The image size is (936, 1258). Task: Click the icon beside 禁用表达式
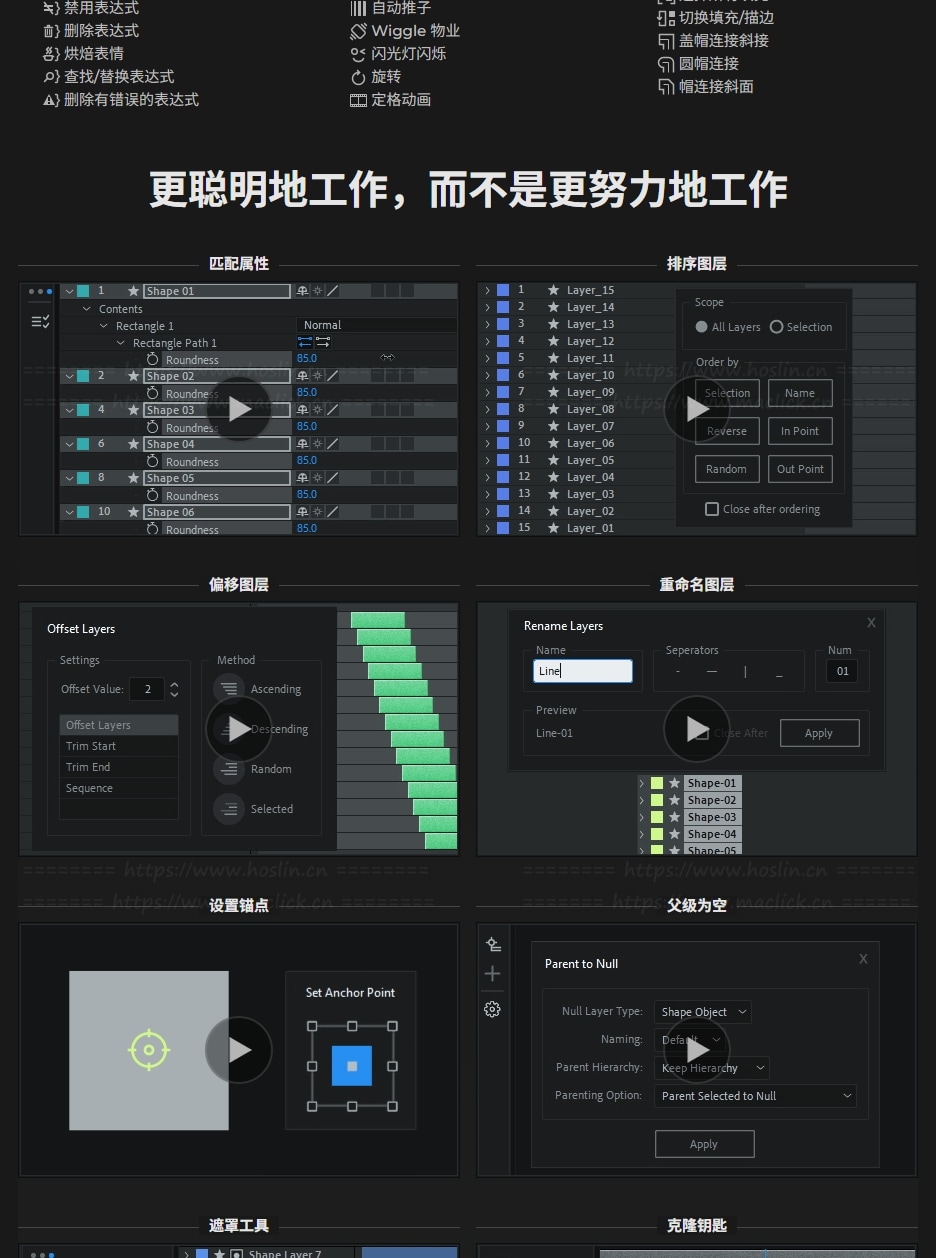click(x=51, y=8)
